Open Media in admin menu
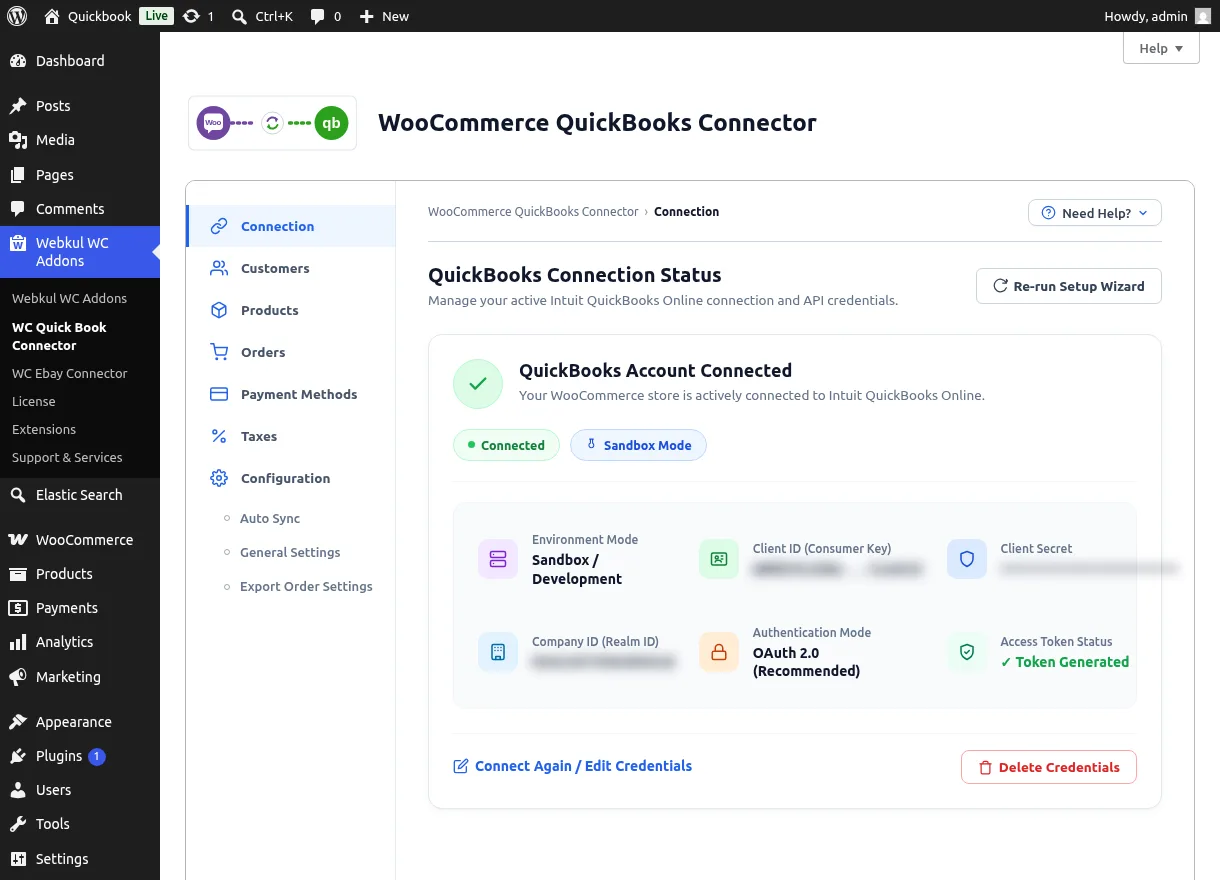Image resolution: width=1220 pixels, height=880 pixels. pyautogui.click(x=80, y=140)
